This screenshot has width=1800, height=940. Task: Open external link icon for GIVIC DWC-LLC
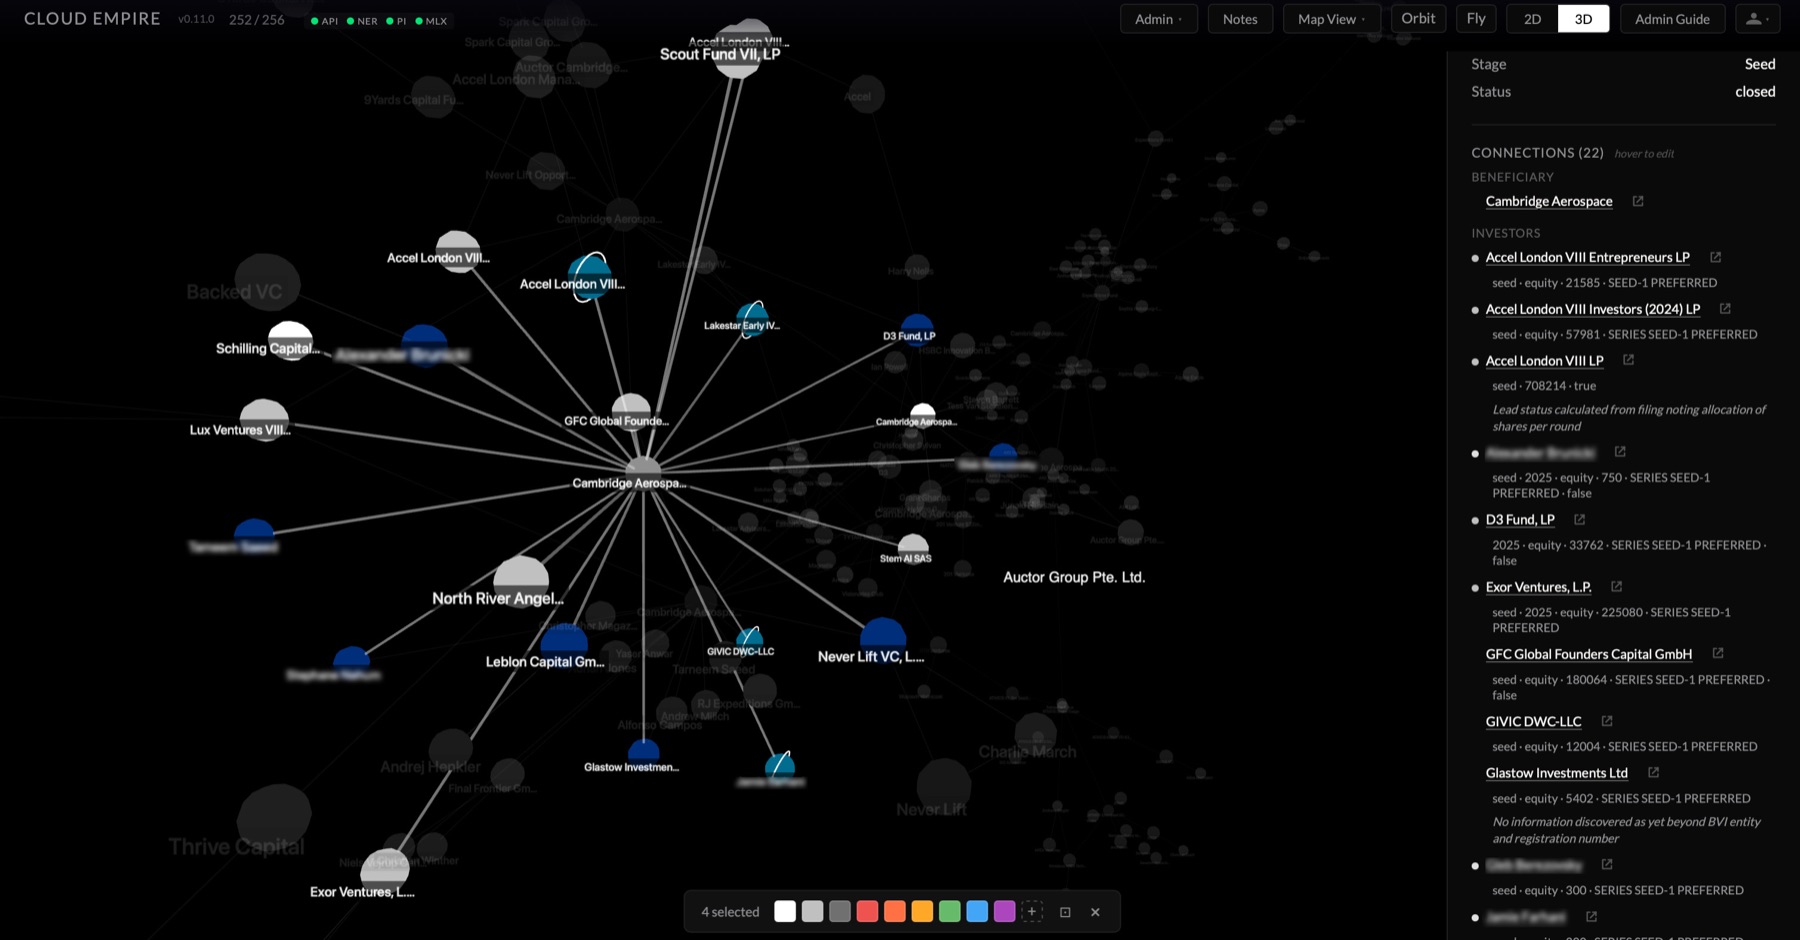click(1606, 721)
